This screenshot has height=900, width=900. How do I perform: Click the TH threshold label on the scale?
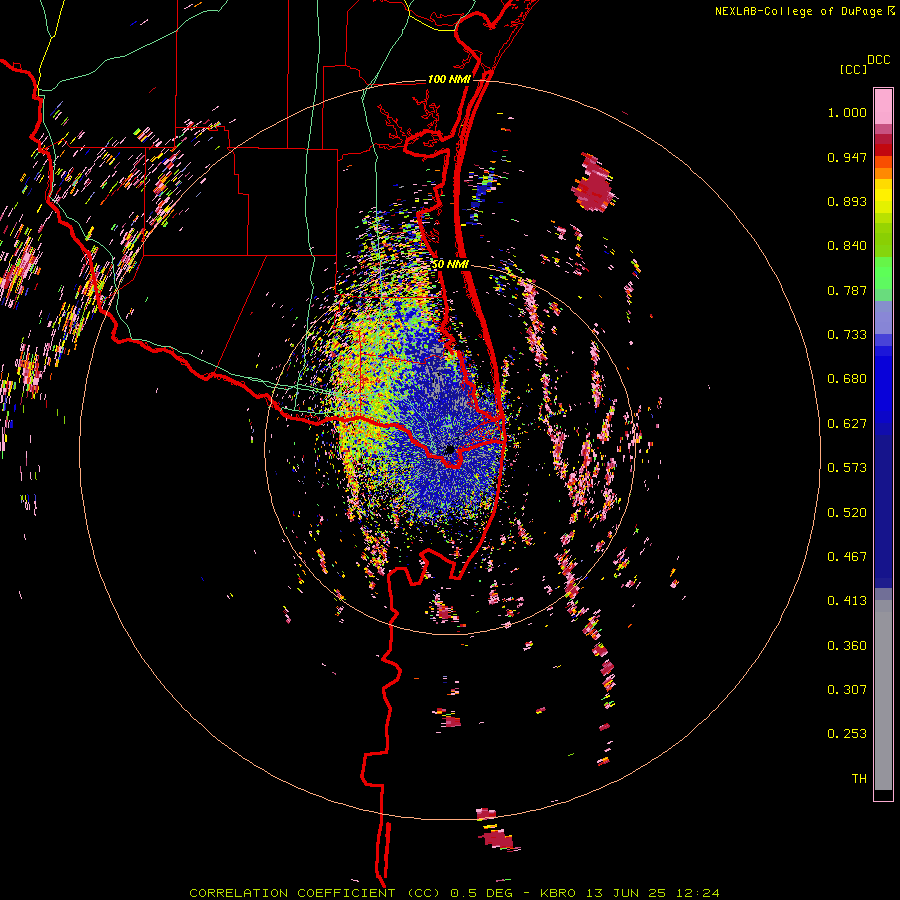[x=859, y=779]
